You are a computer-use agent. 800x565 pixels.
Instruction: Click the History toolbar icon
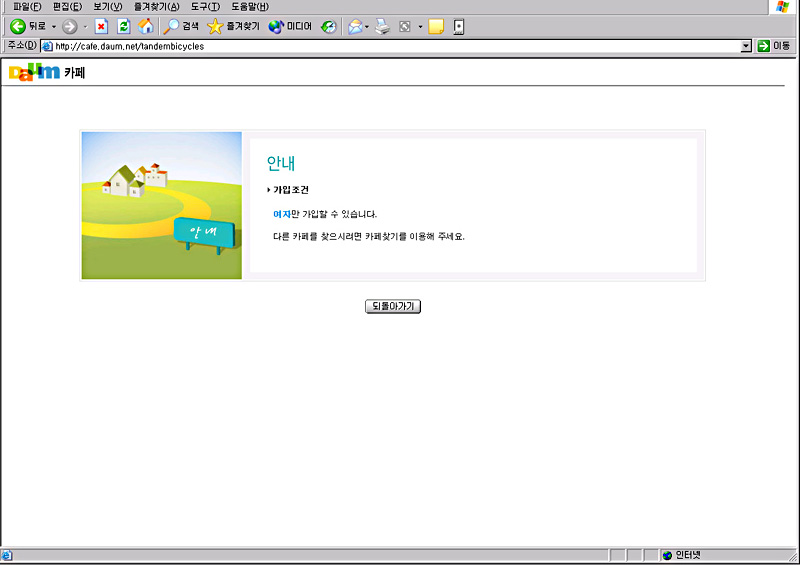click(329, 27)
